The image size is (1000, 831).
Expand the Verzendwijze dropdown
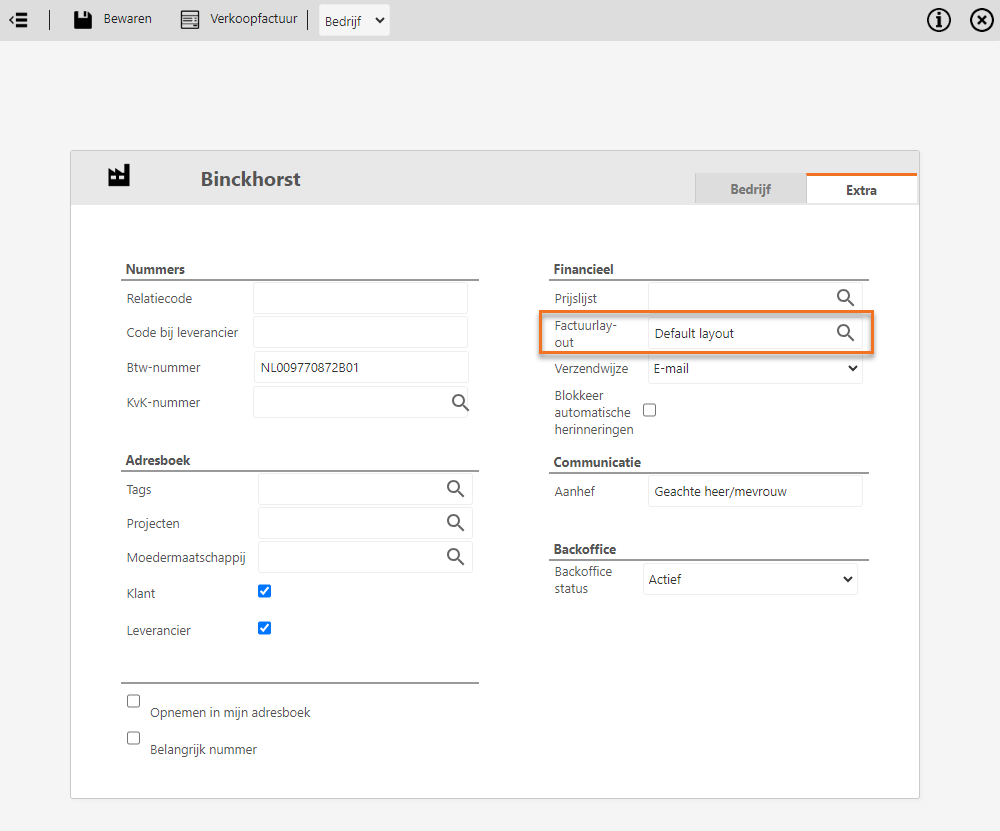click(755, 368)
